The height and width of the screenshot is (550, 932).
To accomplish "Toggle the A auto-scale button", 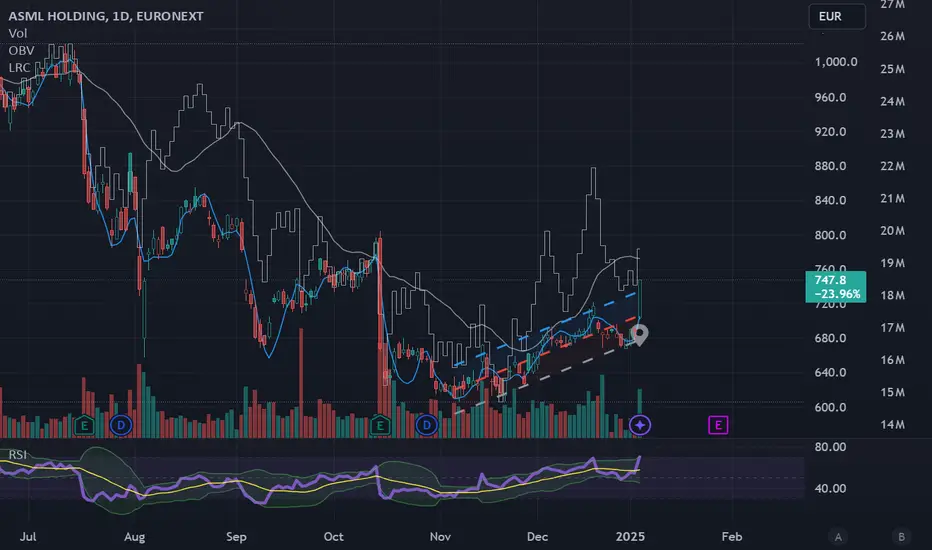I will [838, 537].
